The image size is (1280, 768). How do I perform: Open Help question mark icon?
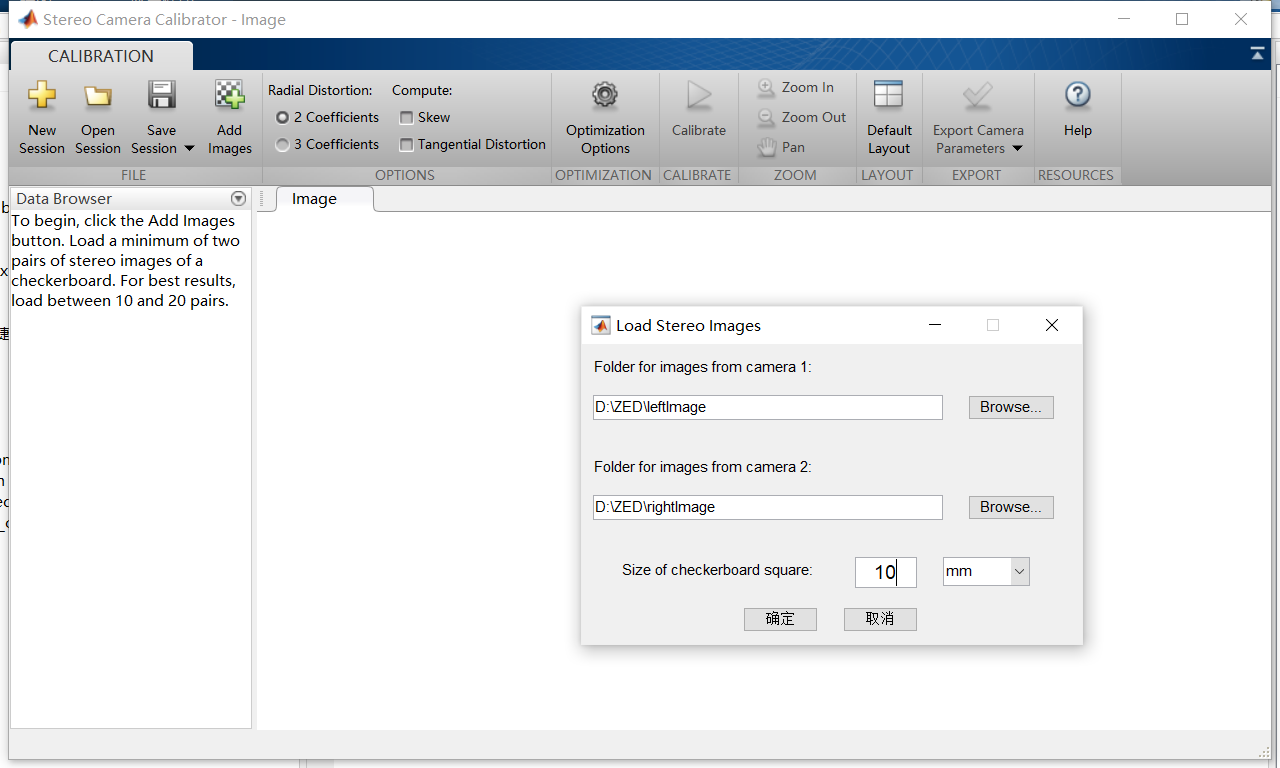(x=1077, y=95)
